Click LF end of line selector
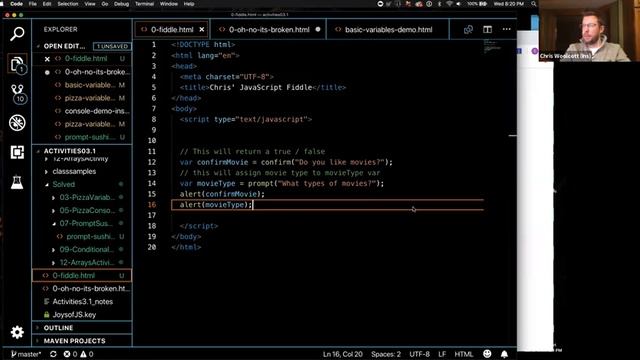The height and width of the screenshot is (360, 640). tap(442, 354)
